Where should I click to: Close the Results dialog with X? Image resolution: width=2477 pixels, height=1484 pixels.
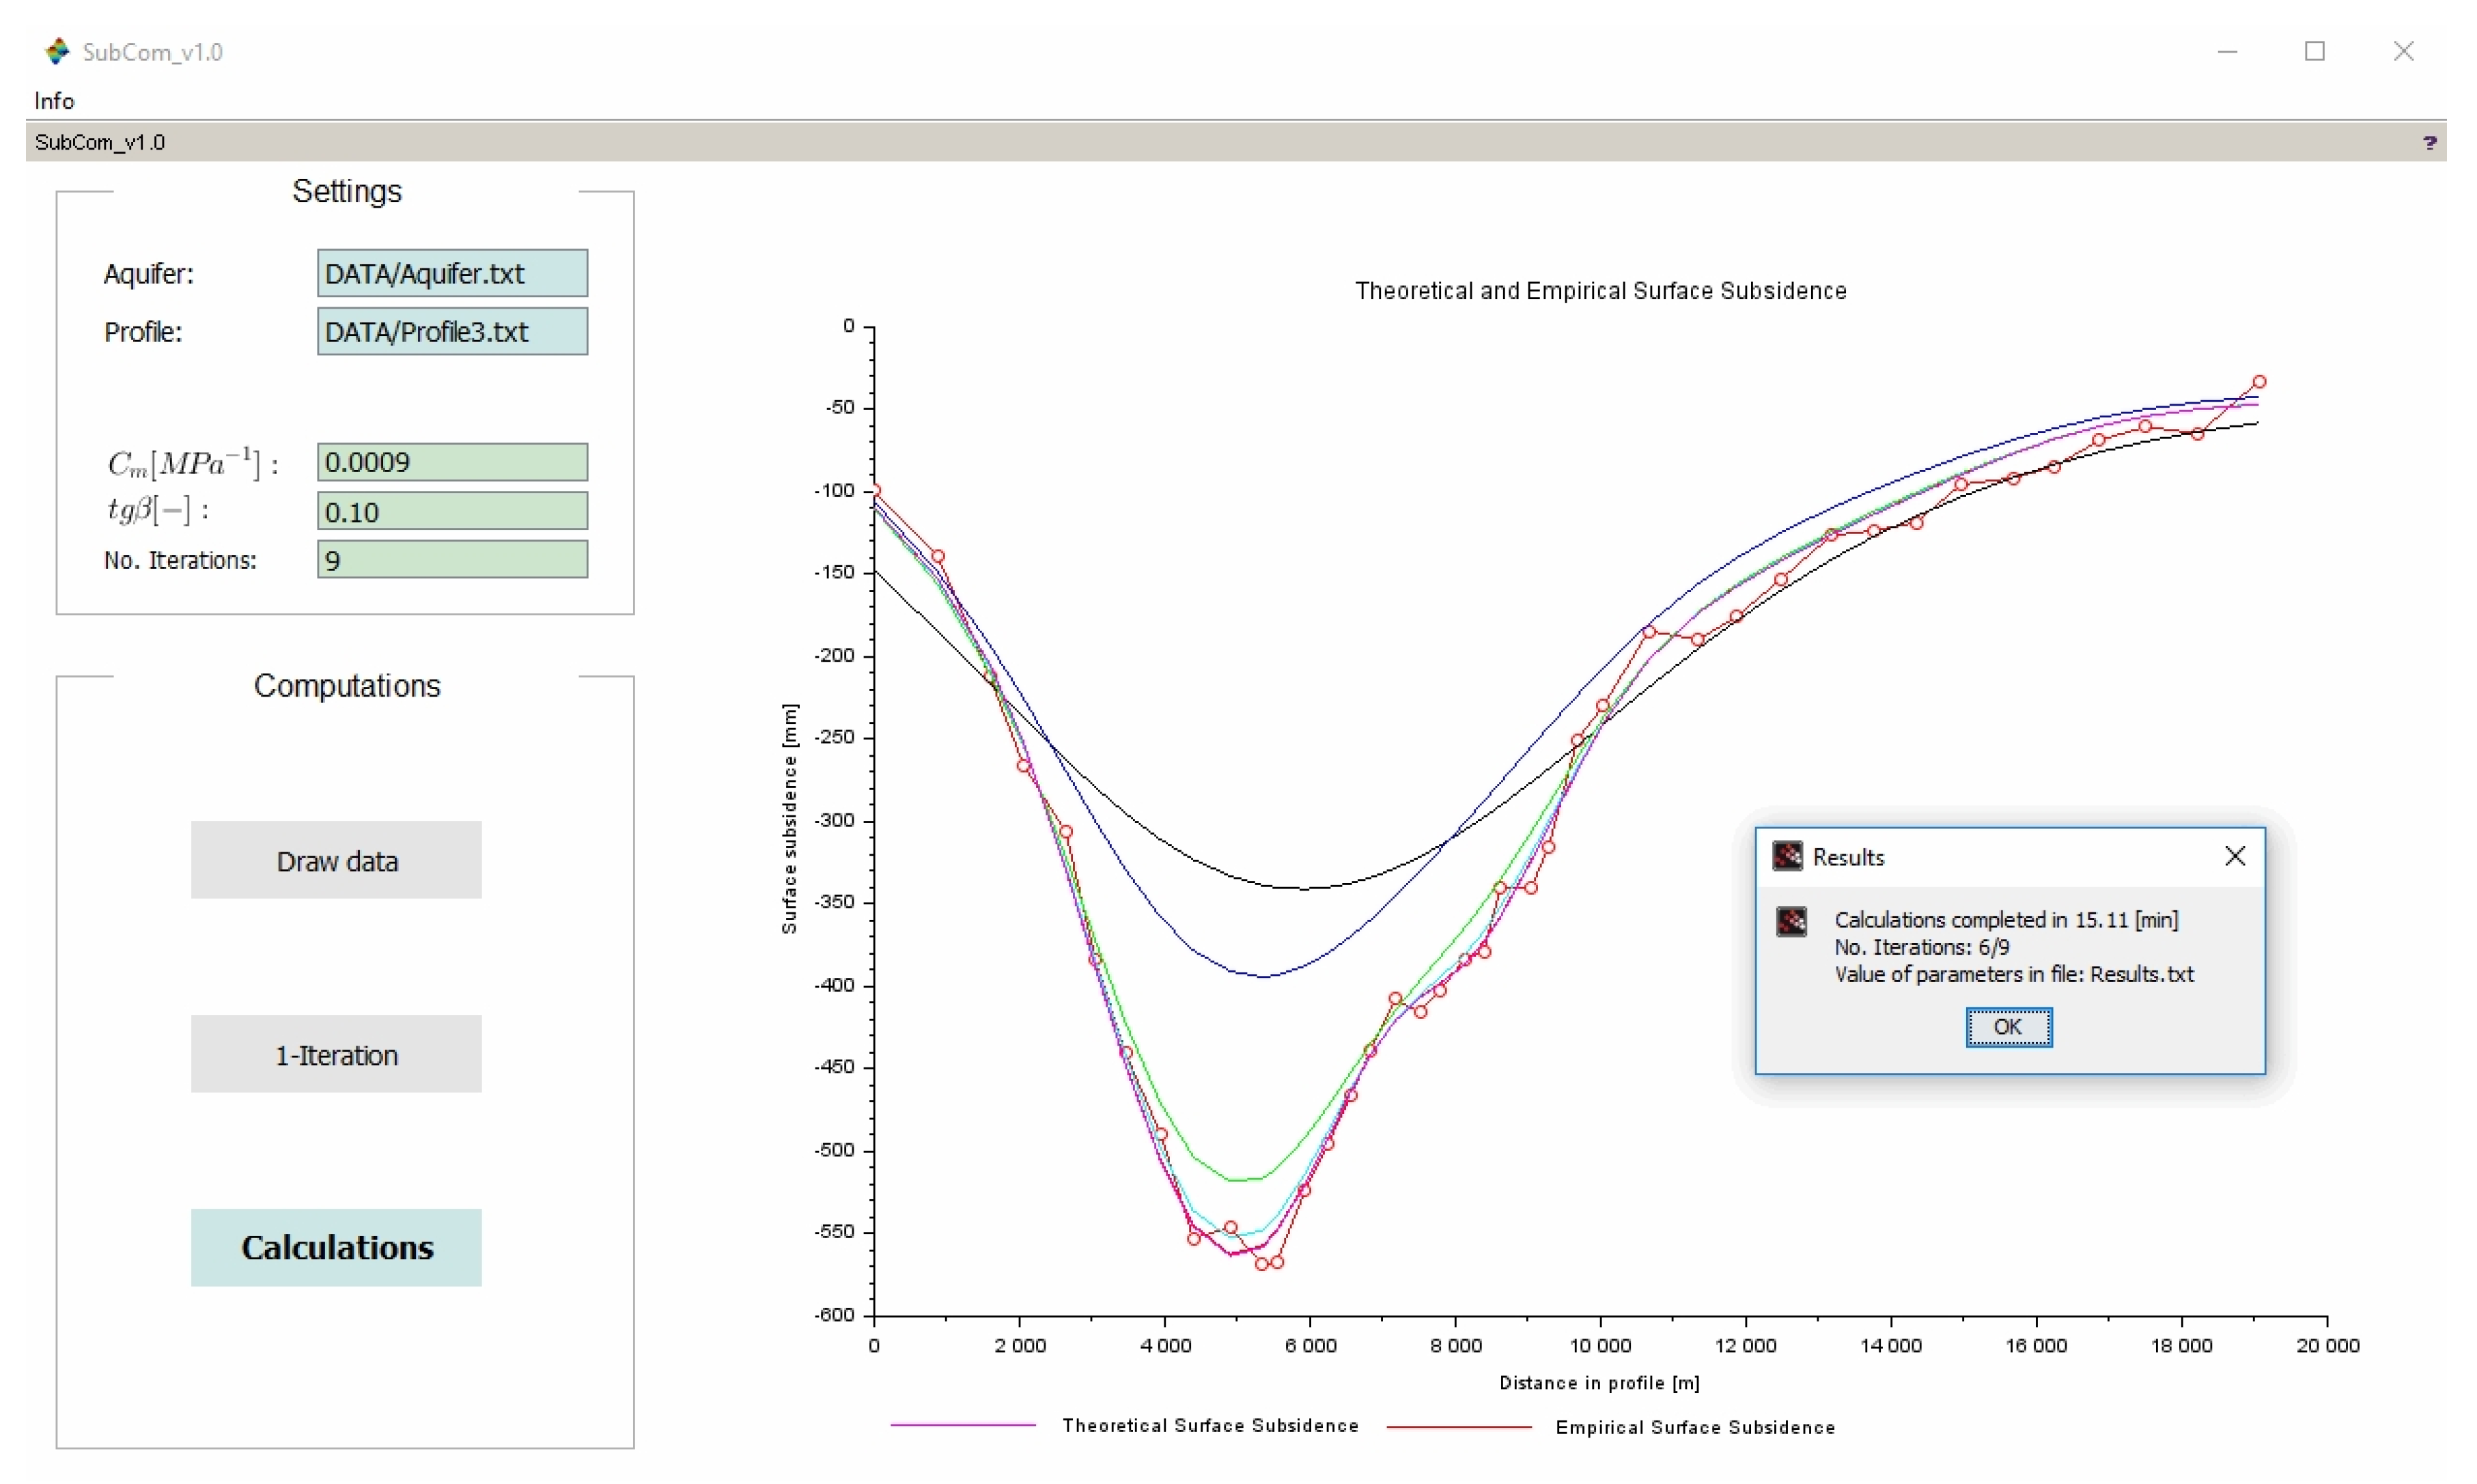click(2235, 856)
